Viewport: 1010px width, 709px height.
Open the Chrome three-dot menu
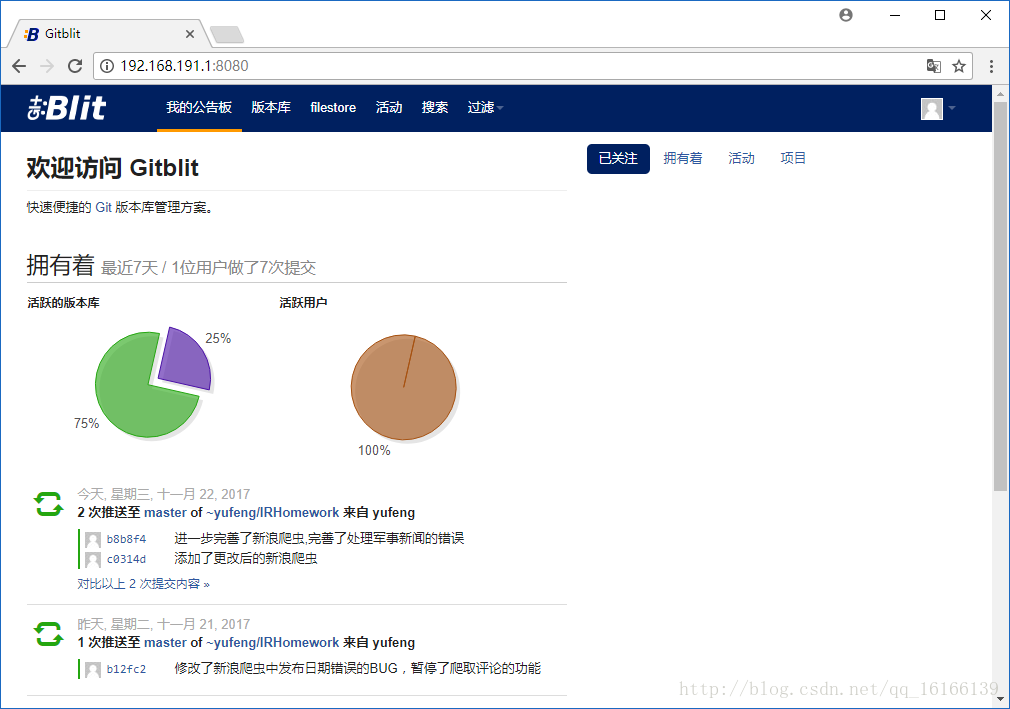tap(991, 66)
